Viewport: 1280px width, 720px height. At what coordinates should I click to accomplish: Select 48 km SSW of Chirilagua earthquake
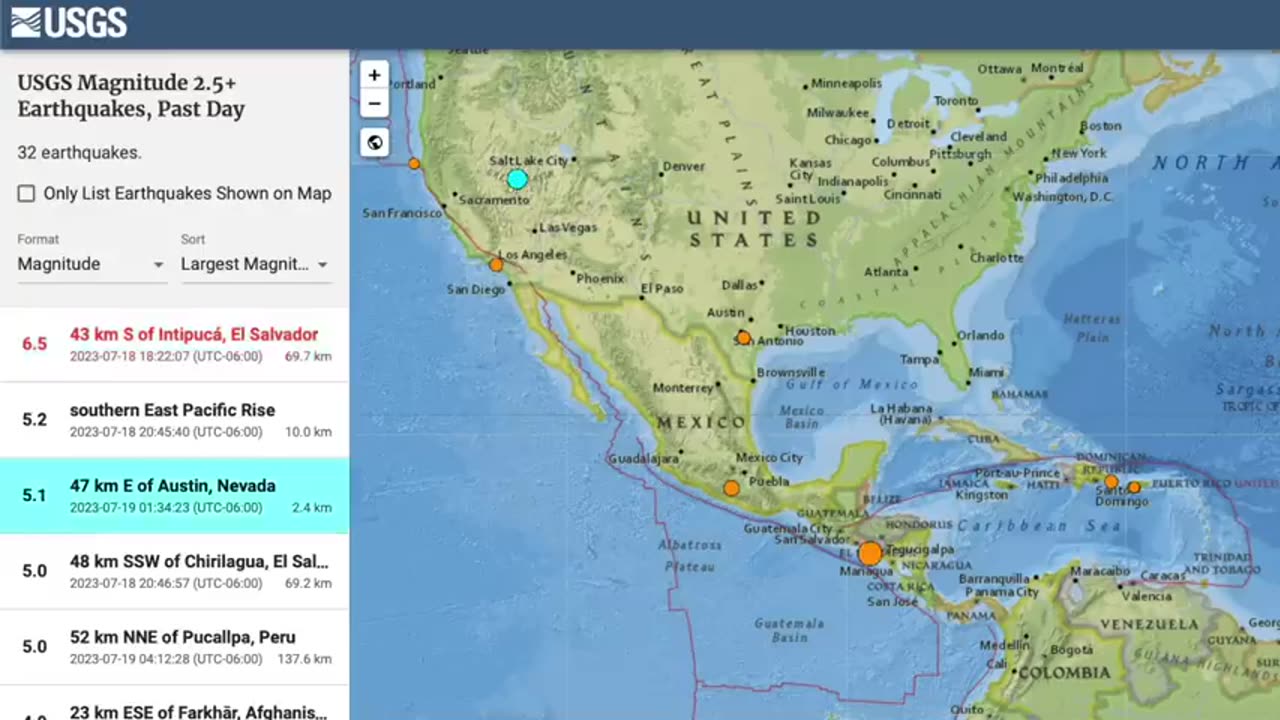tap(174, 572)
